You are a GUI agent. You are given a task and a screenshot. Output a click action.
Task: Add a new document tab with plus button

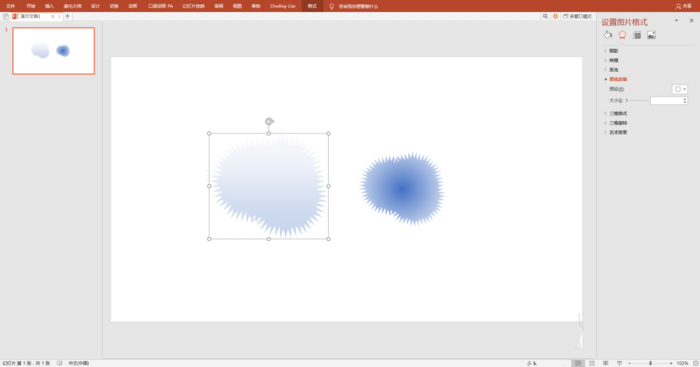(67, 16)
